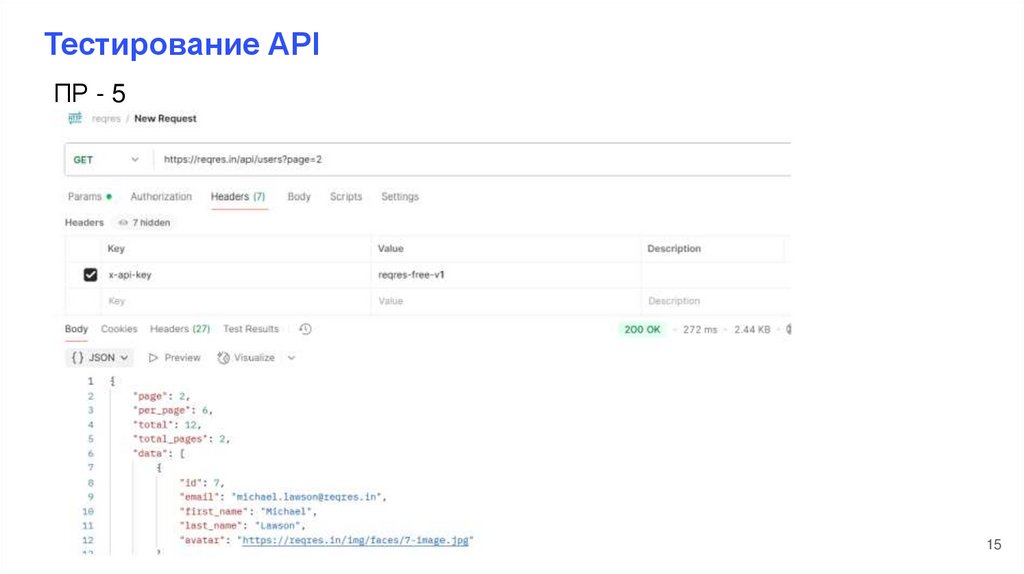This screenshot has width=1024, height=574.
Task: Click the eye icon for 7 hidden headers
Action: [123, 223]
